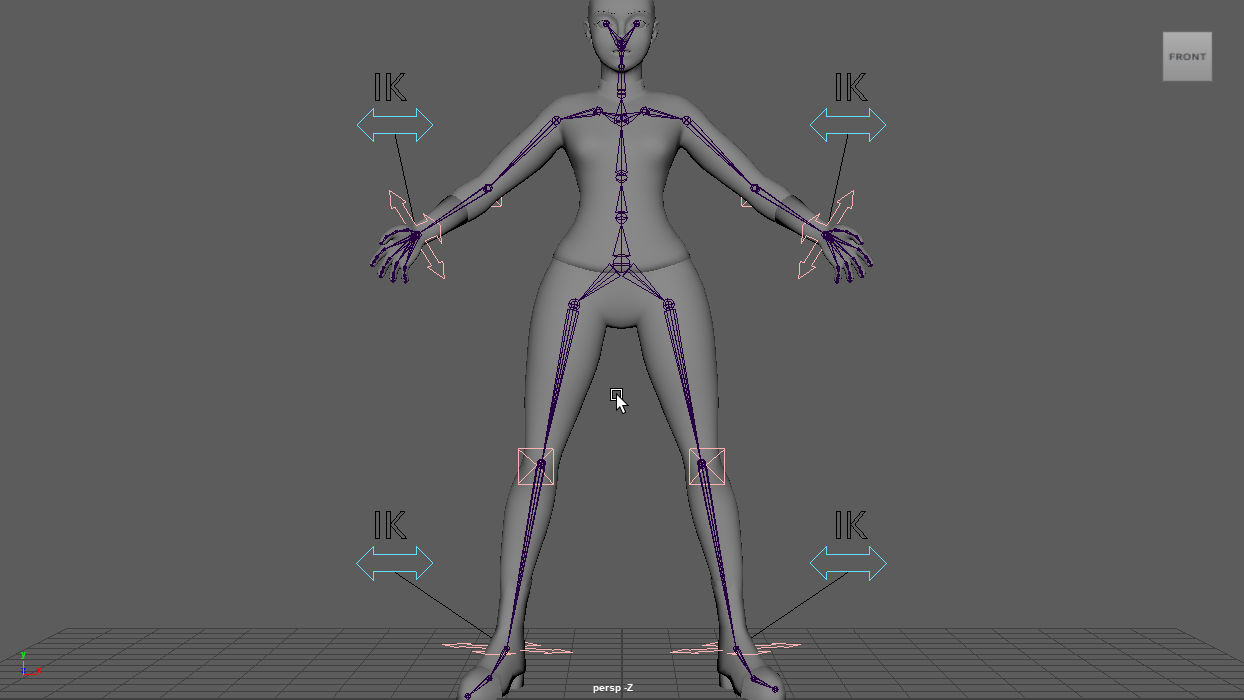Select the shoulder joint on the screen-left arm
The height and width of the screenshot is (700, 1244).
point(557,120)
